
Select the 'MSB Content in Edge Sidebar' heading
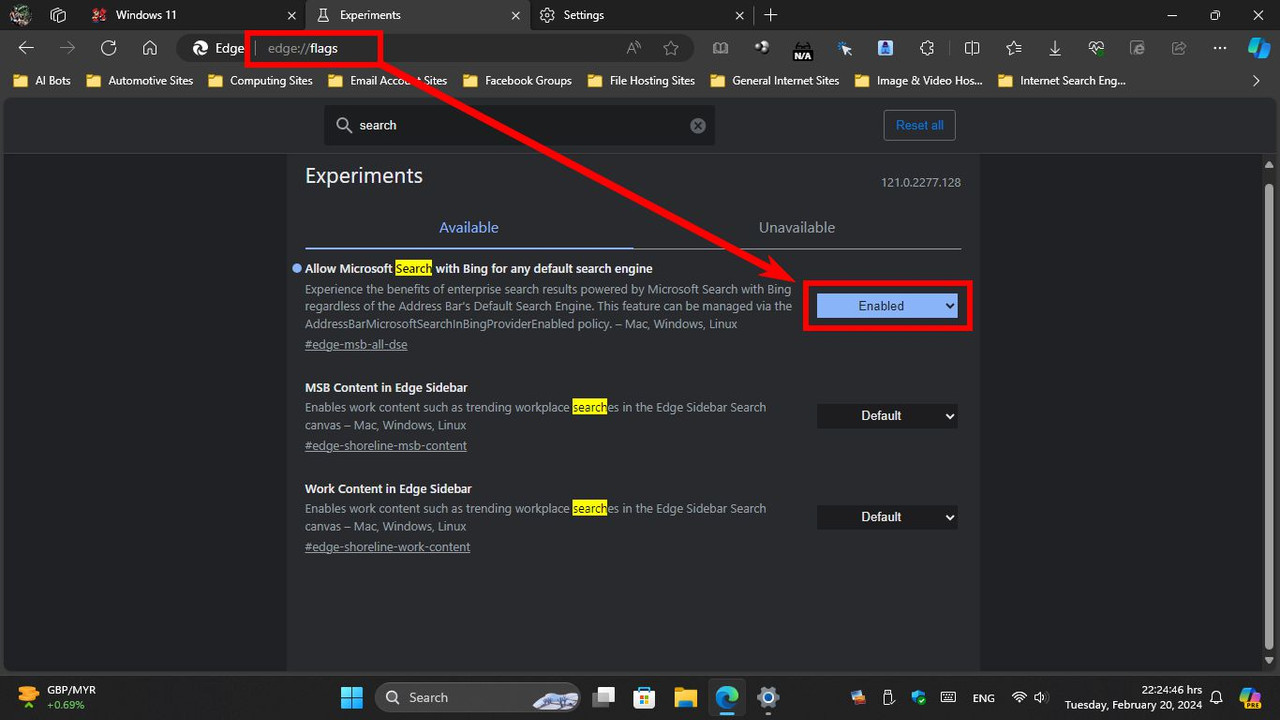386,387
